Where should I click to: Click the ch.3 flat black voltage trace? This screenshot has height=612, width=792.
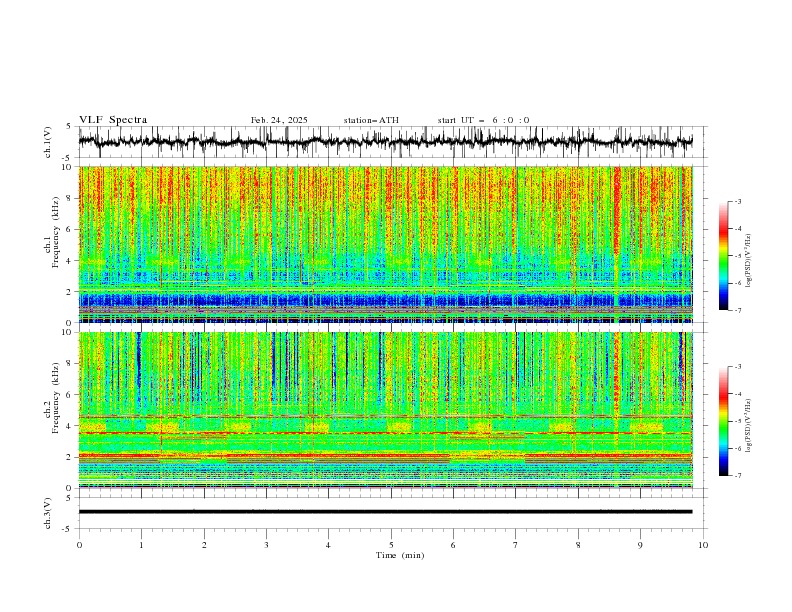(x=385, y=512)
